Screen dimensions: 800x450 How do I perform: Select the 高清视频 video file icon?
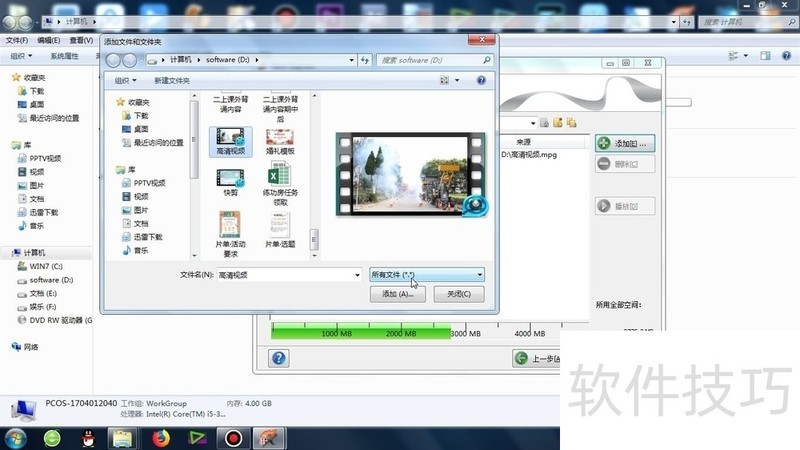231,138
